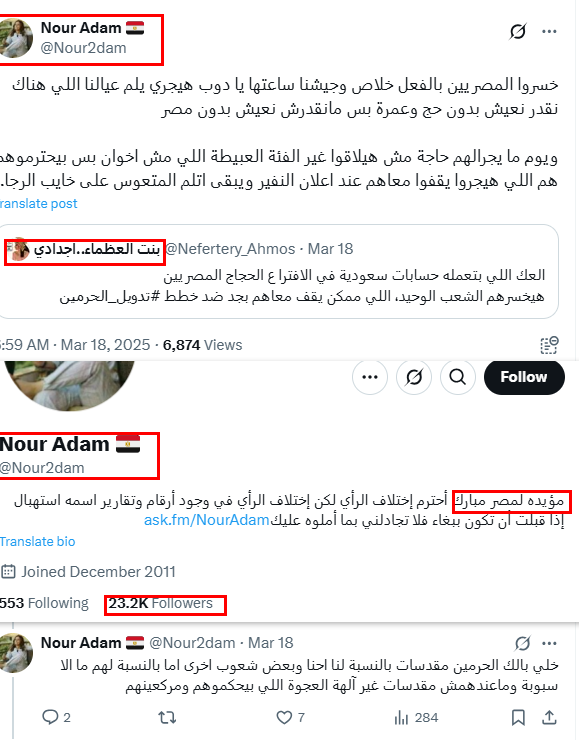
Task: Click the Grok icon on top post
Action: (518, 32)
